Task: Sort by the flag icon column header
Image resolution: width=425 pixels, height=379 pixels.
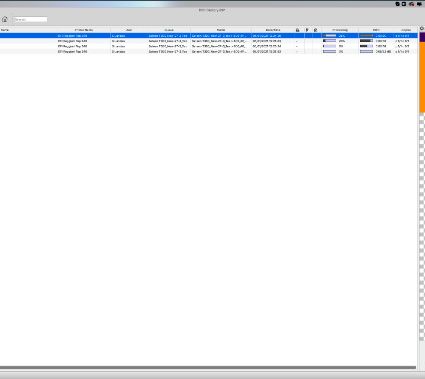Action: pyautogui.click(x=307, y=30)
